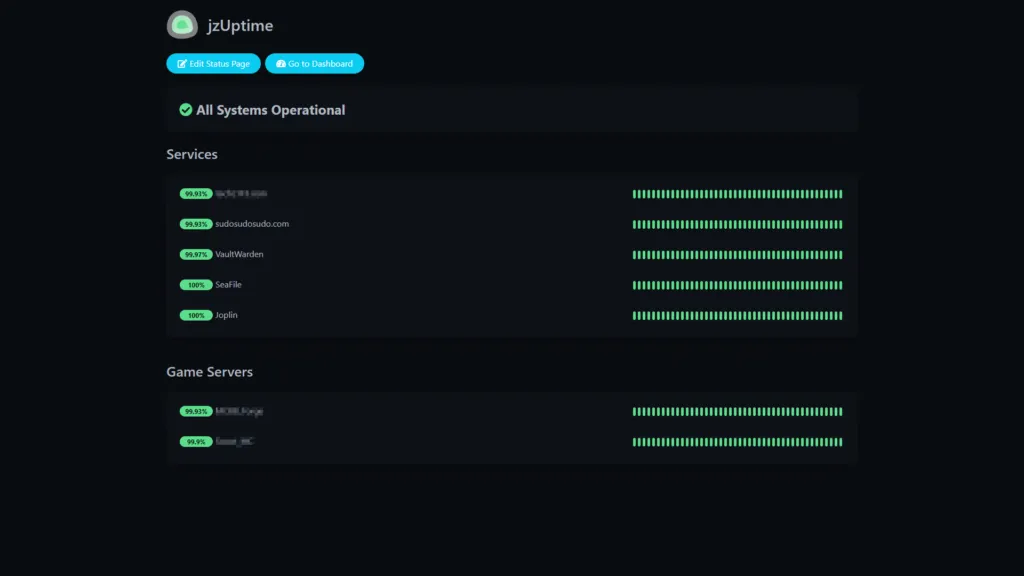
Task: Click the green checkmark status icon
Action: point(186,110)
